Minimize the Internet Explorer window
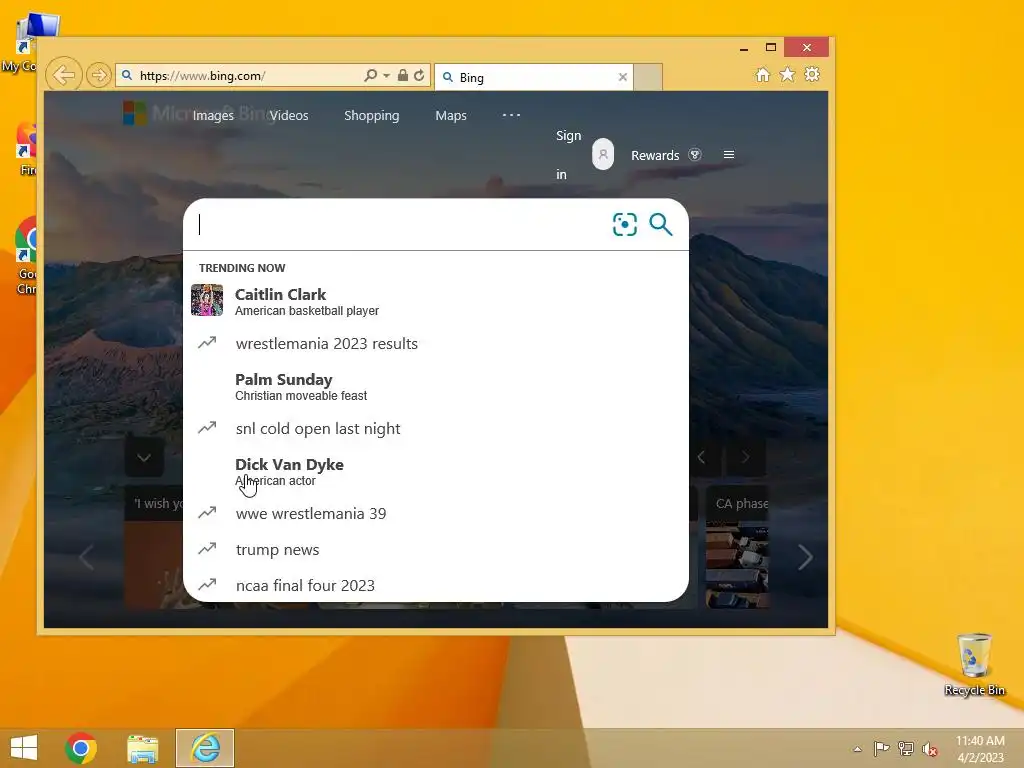This screenshot has width=1024, height=768. (x=744, y=48)
